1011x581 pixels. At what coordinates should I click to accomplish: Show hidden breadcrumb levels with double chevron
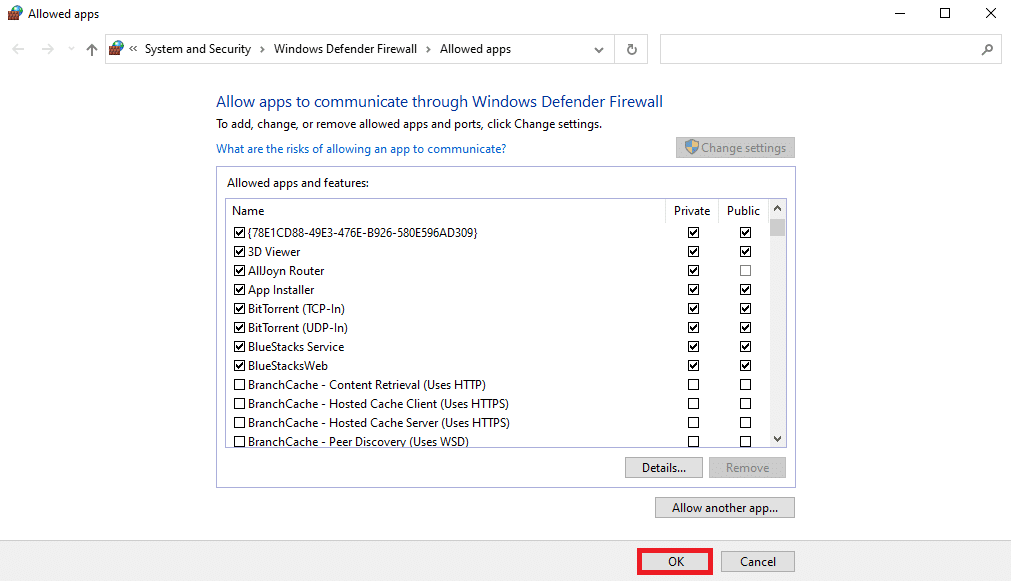(x=133, y=48)
